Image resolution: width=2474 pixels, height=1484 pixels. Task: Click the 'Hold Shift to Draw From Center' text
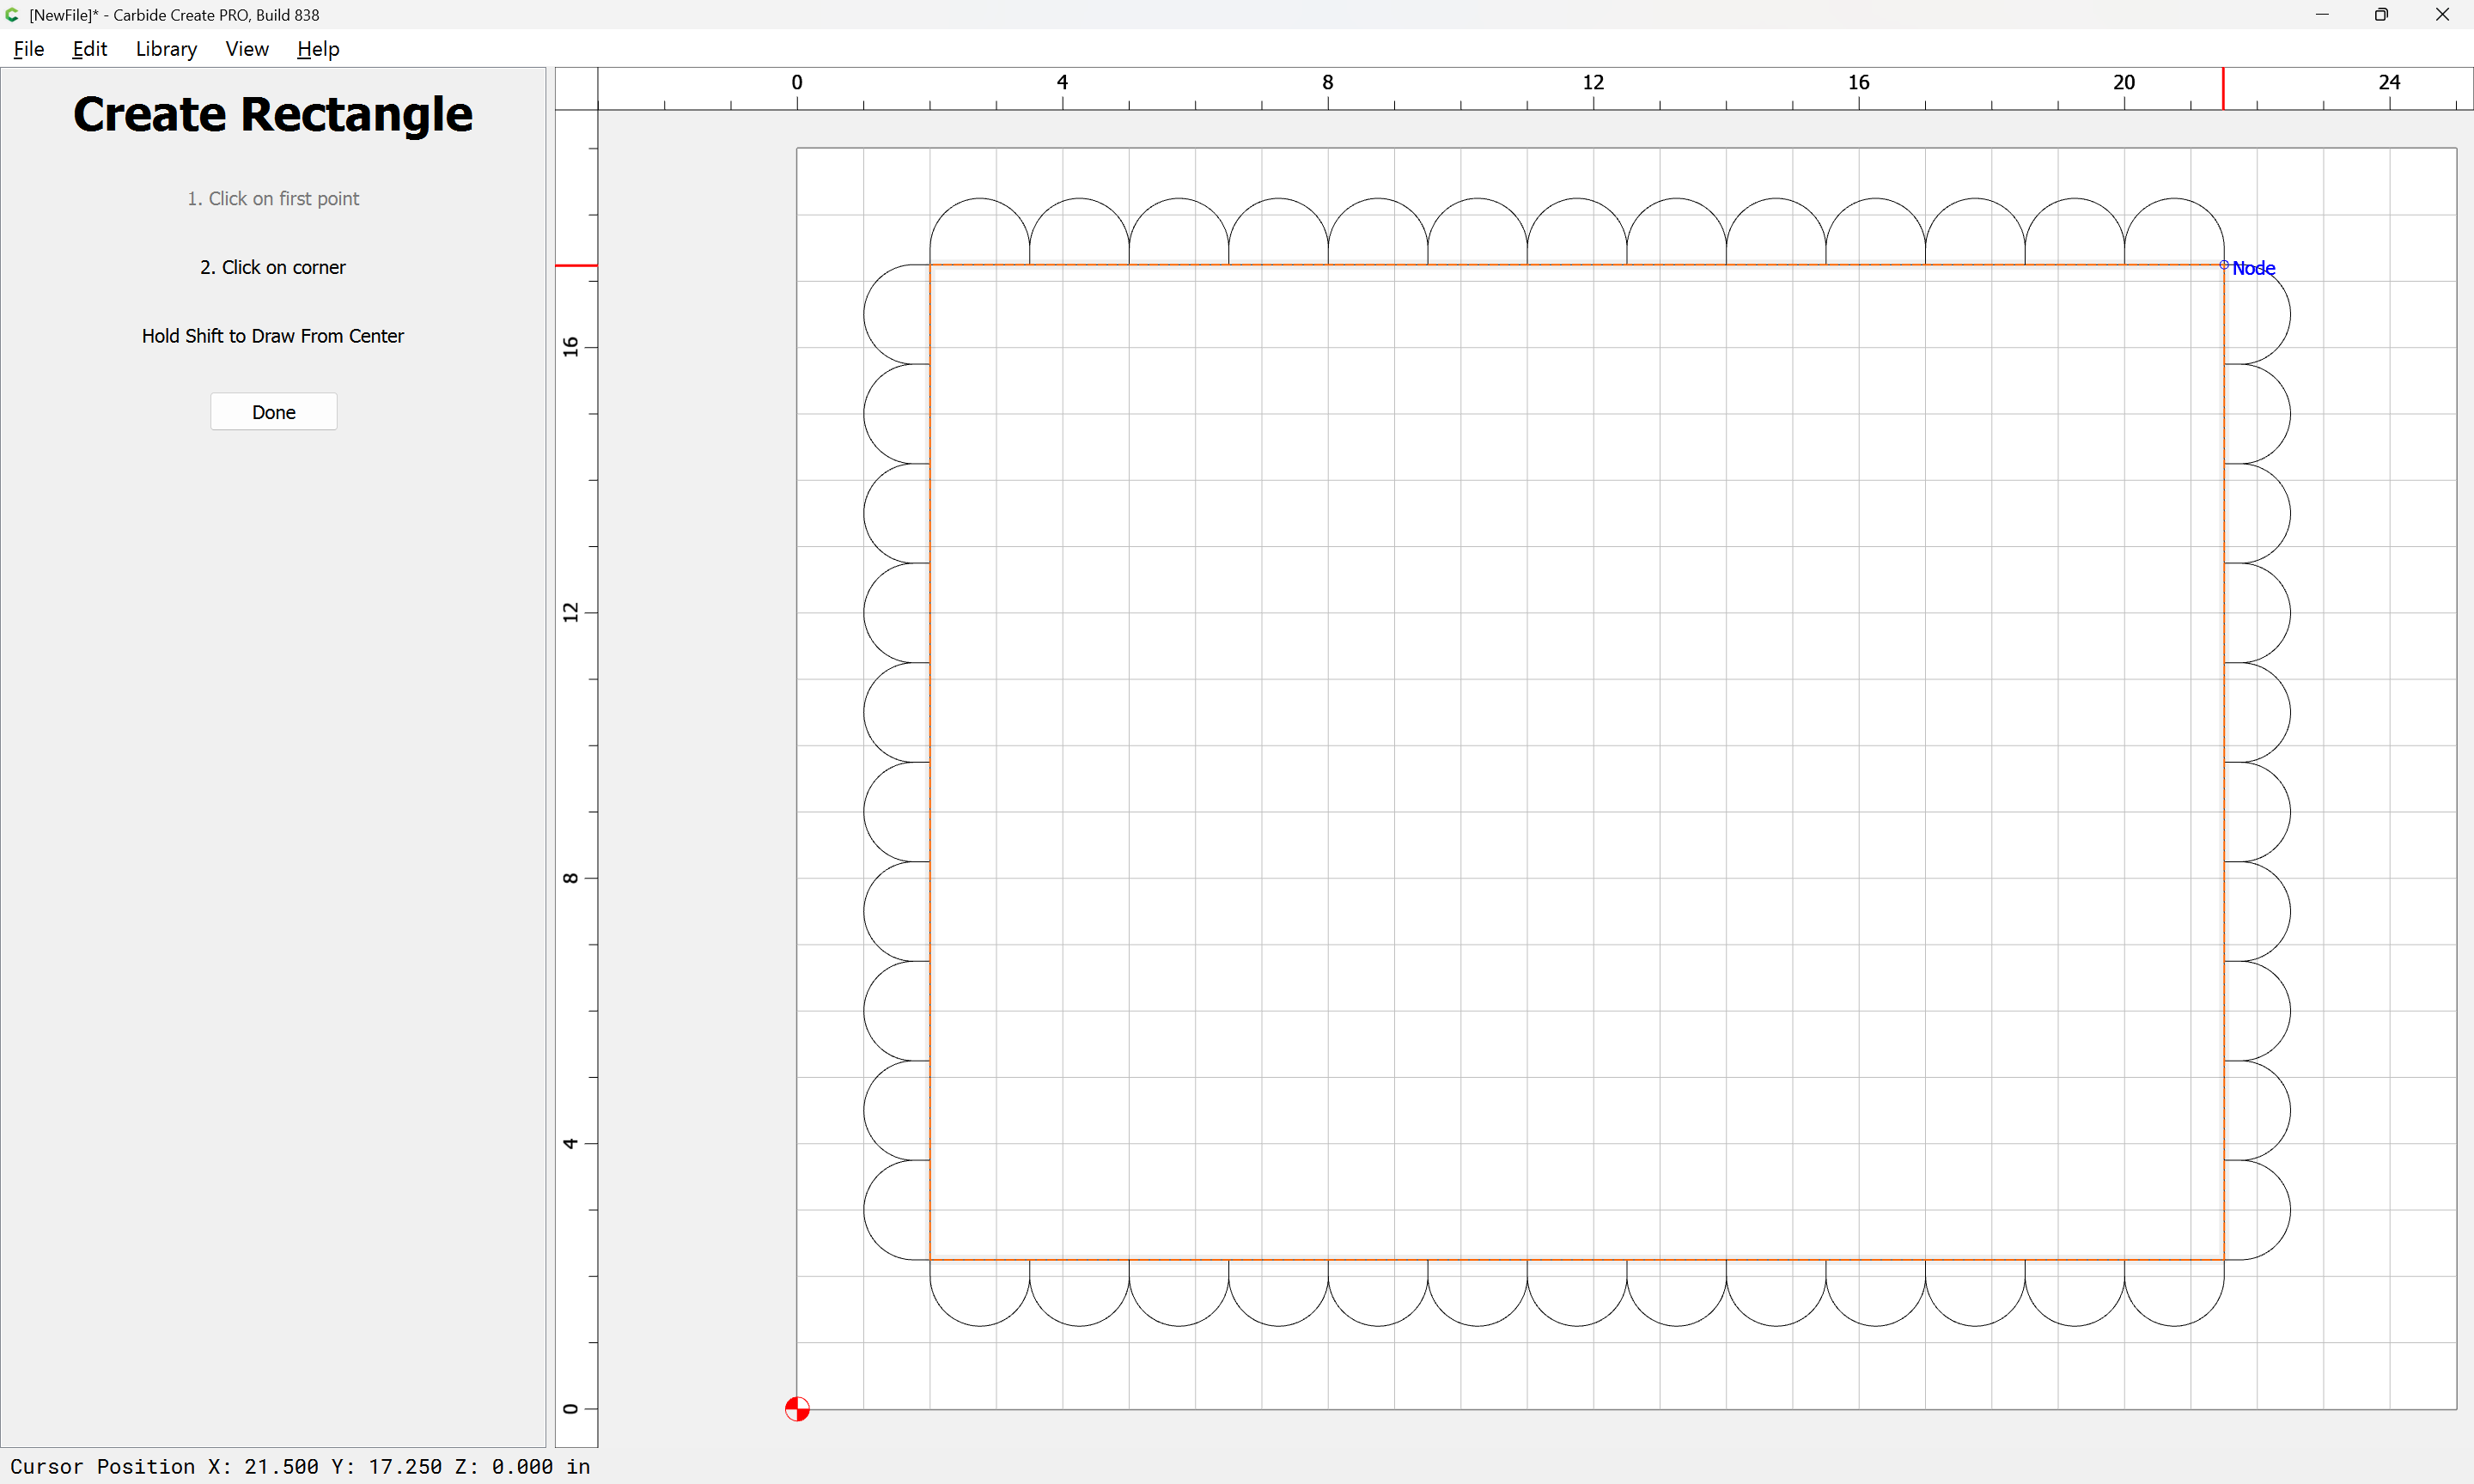[x=272, y=336]
